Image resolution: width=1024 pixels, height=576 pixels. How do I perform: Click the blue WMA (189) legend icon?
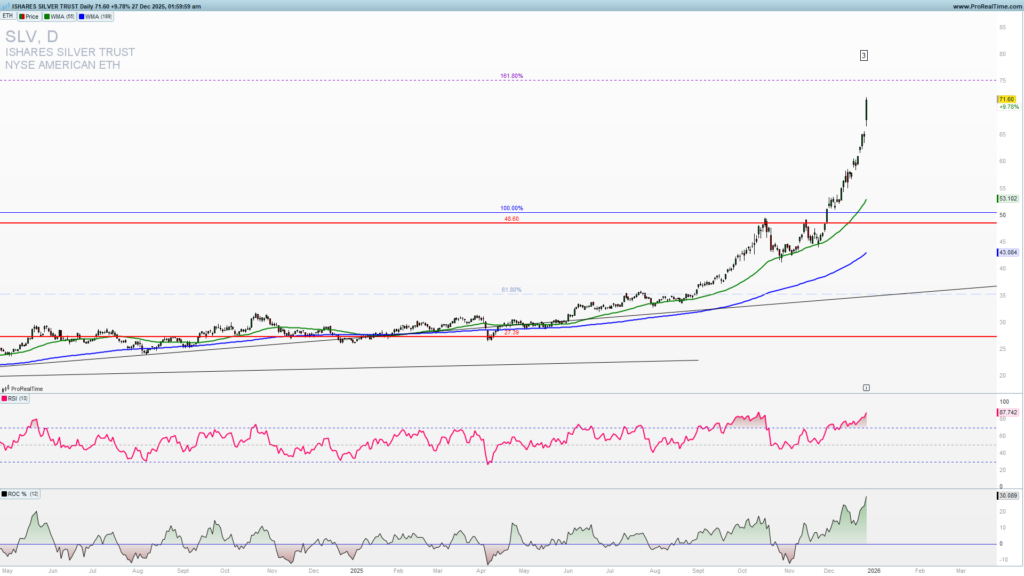[x=82, y=16]
